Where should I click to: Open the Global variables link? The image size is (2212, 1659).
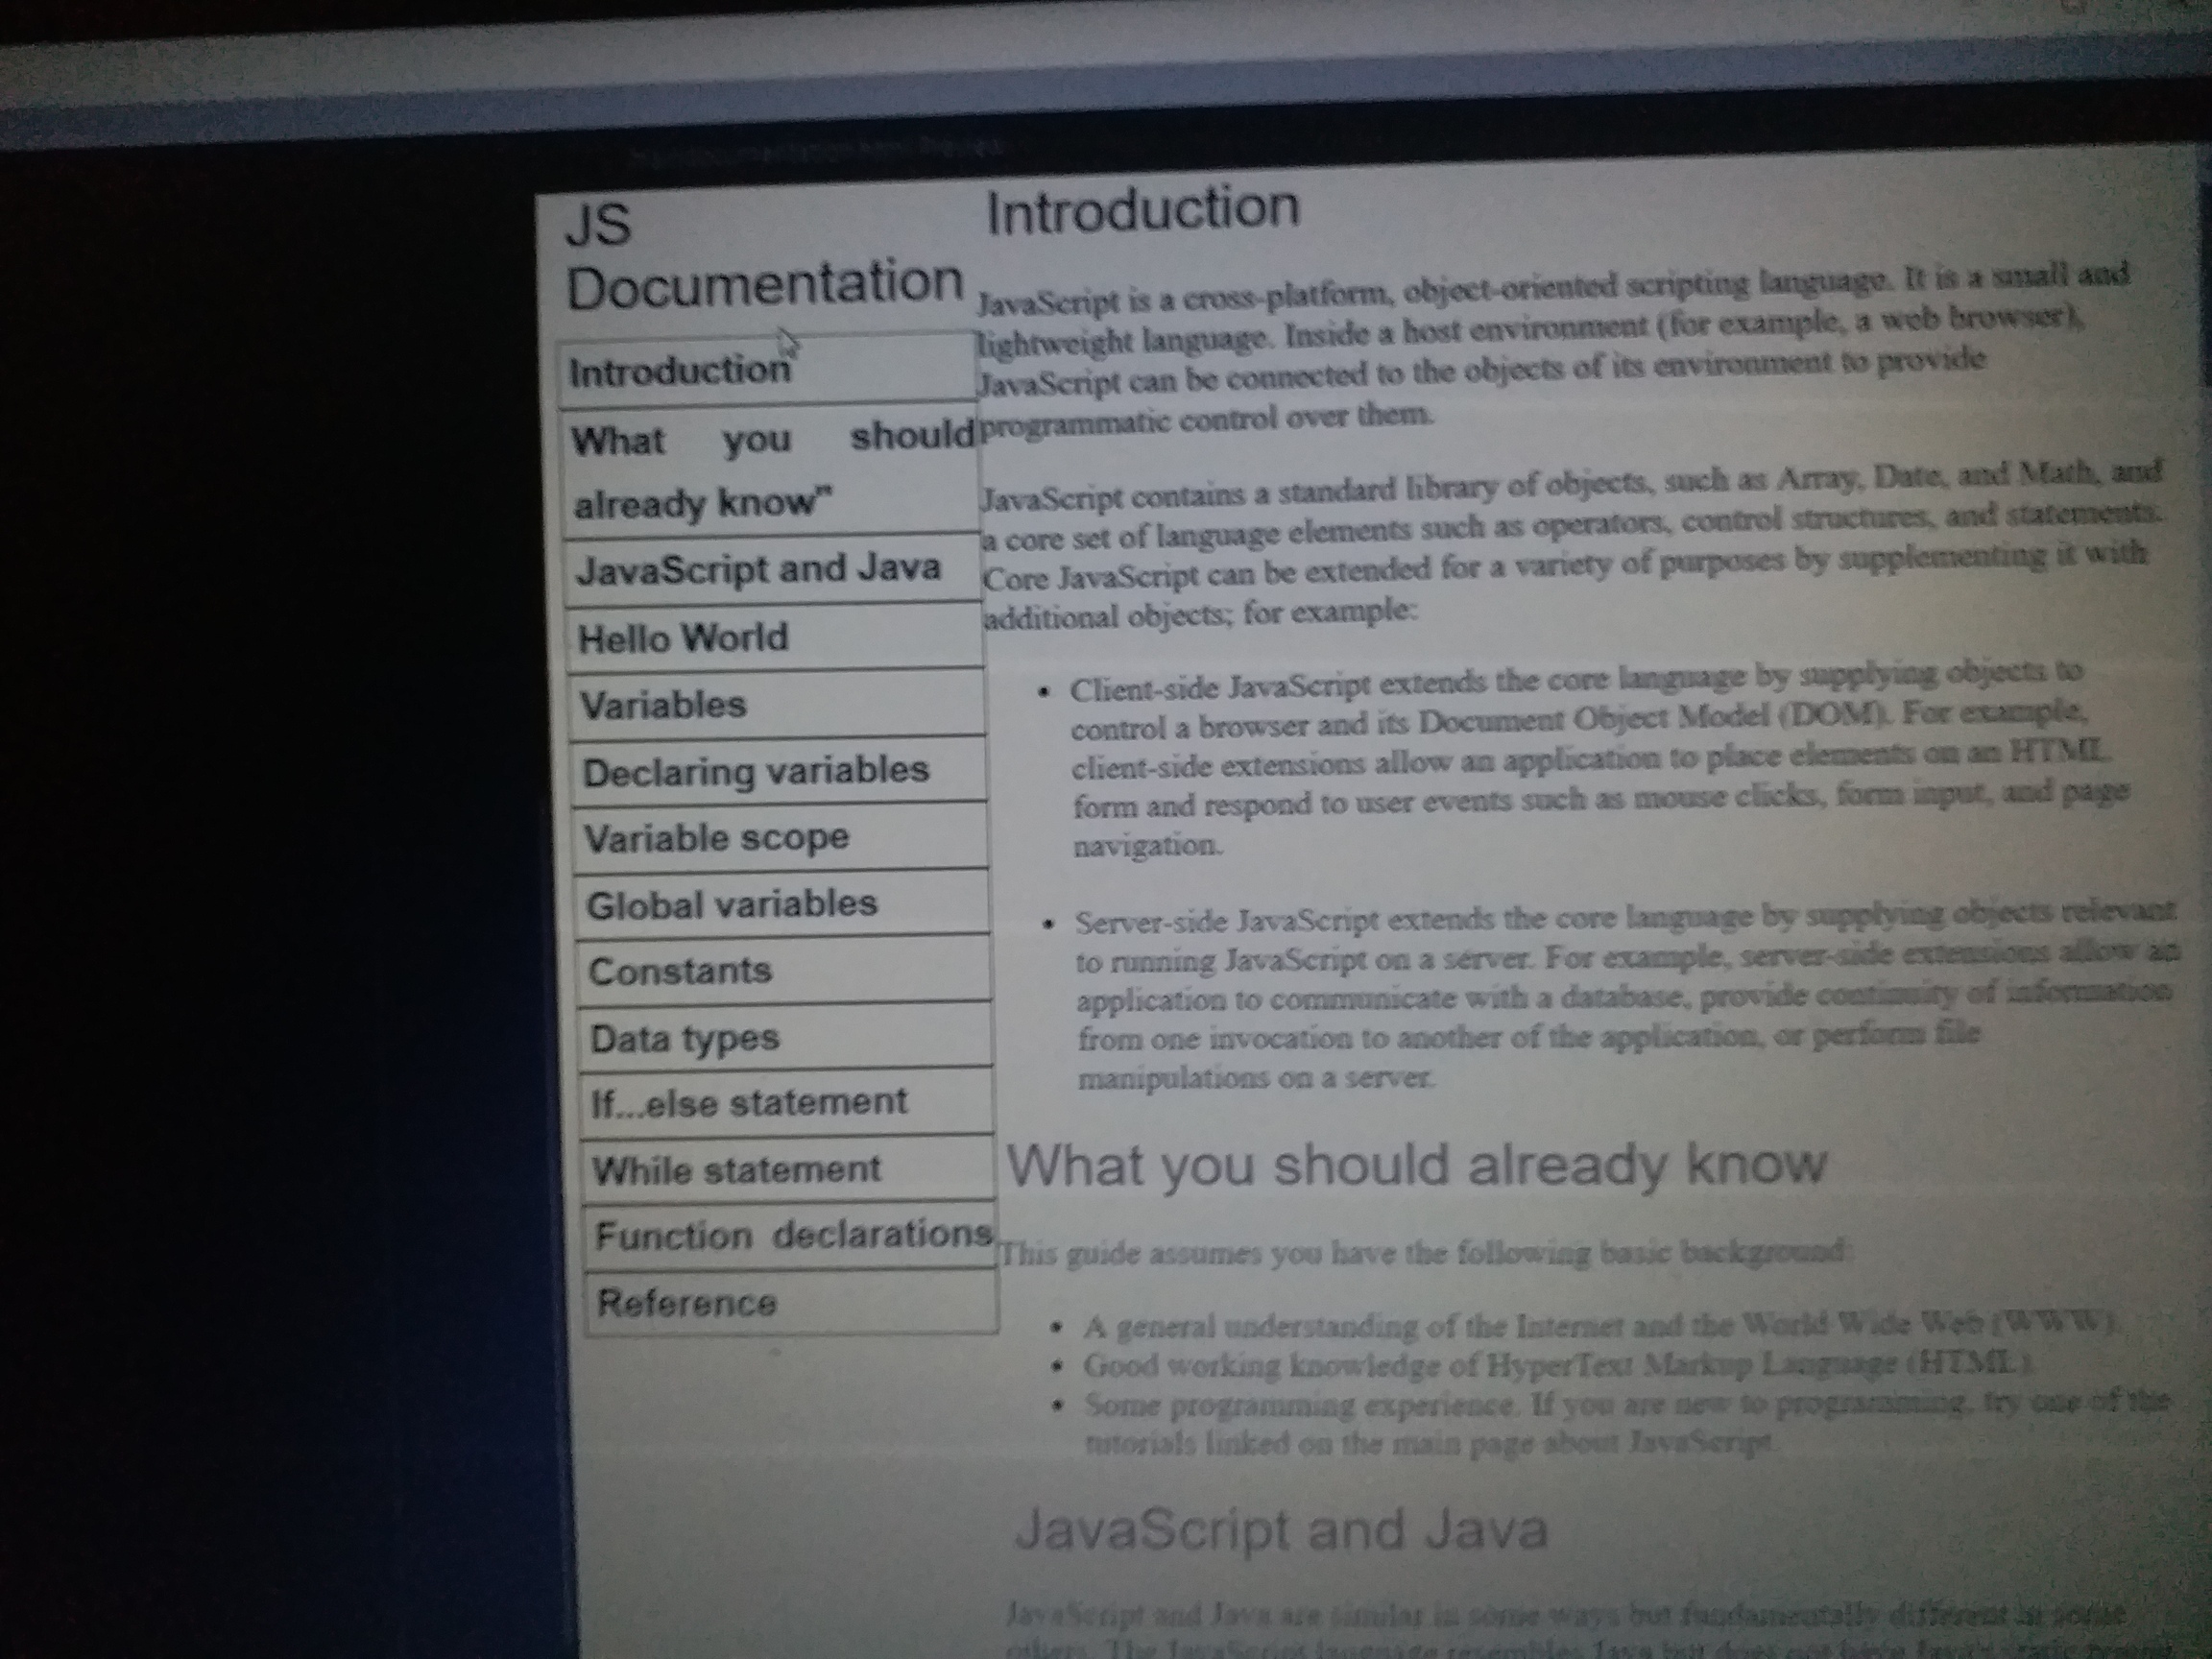[x=731, y=904]
